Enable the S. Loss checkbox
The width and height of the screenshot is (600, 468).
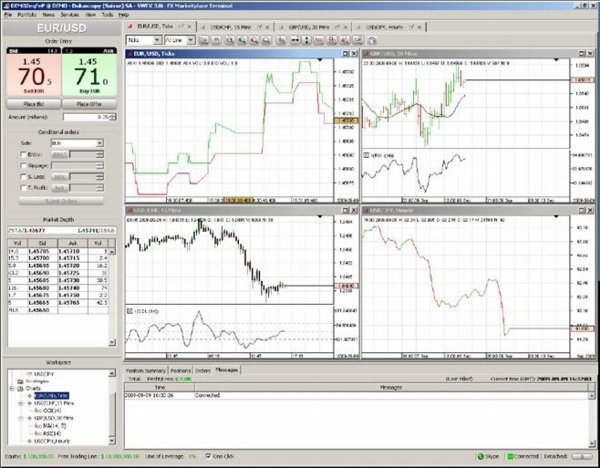click(x=23, y=177)
